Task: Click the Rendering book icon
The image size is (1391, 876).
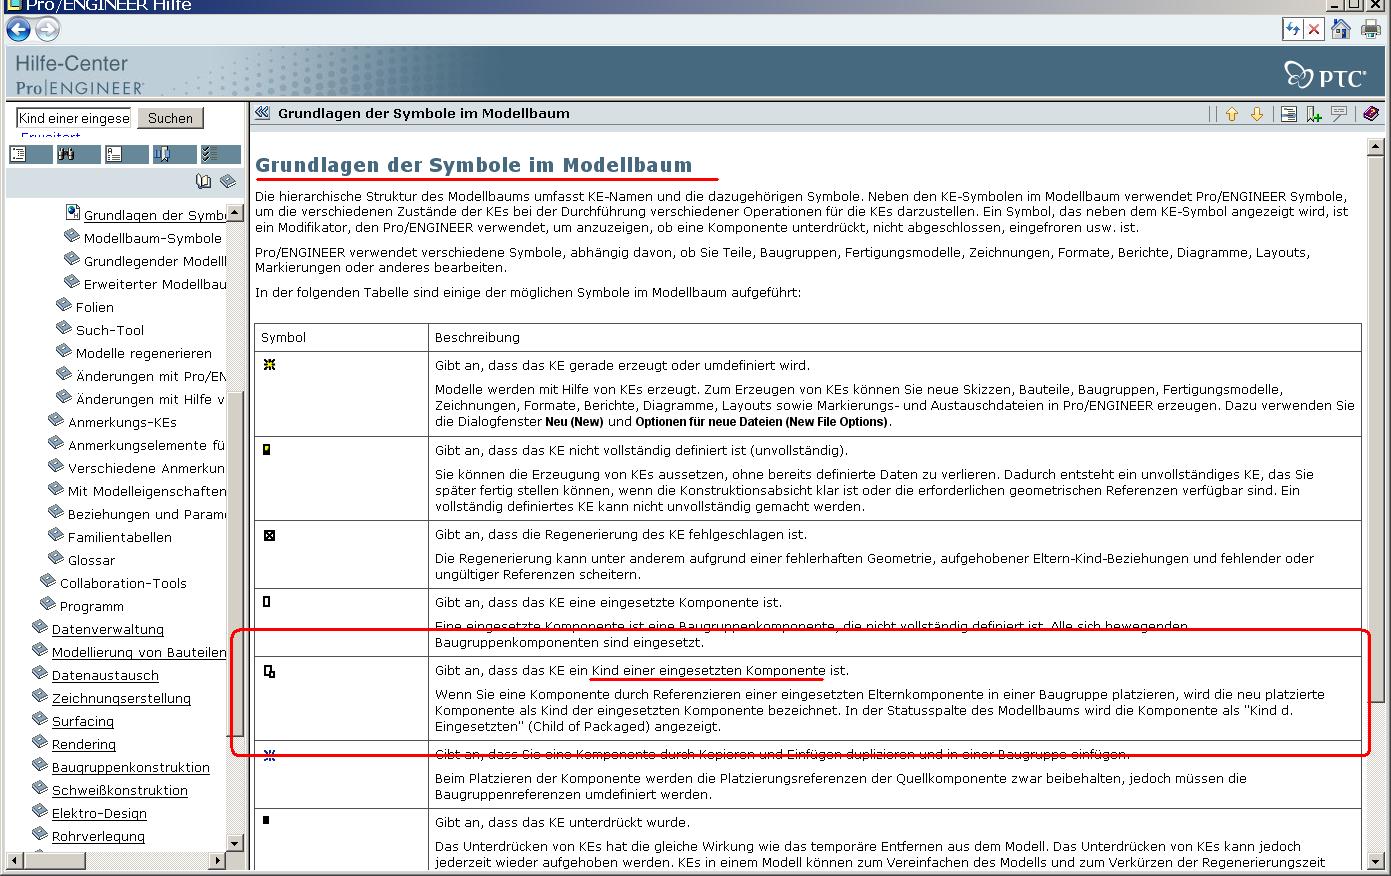Action: [x=40, y=742]
